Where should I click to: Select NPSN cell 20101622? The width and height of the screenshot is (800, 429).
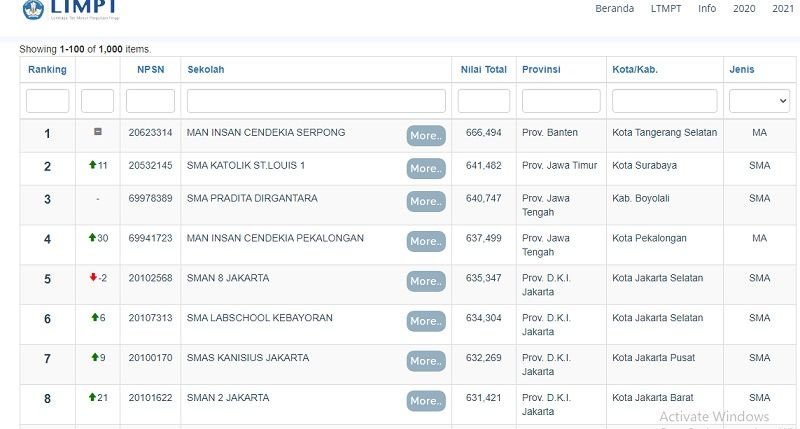point(151,397)
